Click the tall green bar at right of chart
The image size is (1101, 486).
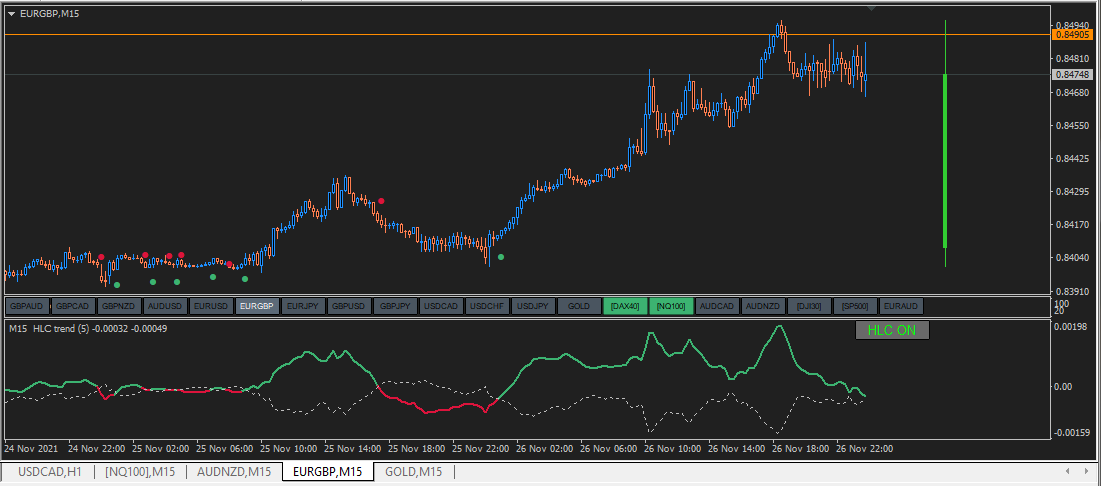(945, 160)
